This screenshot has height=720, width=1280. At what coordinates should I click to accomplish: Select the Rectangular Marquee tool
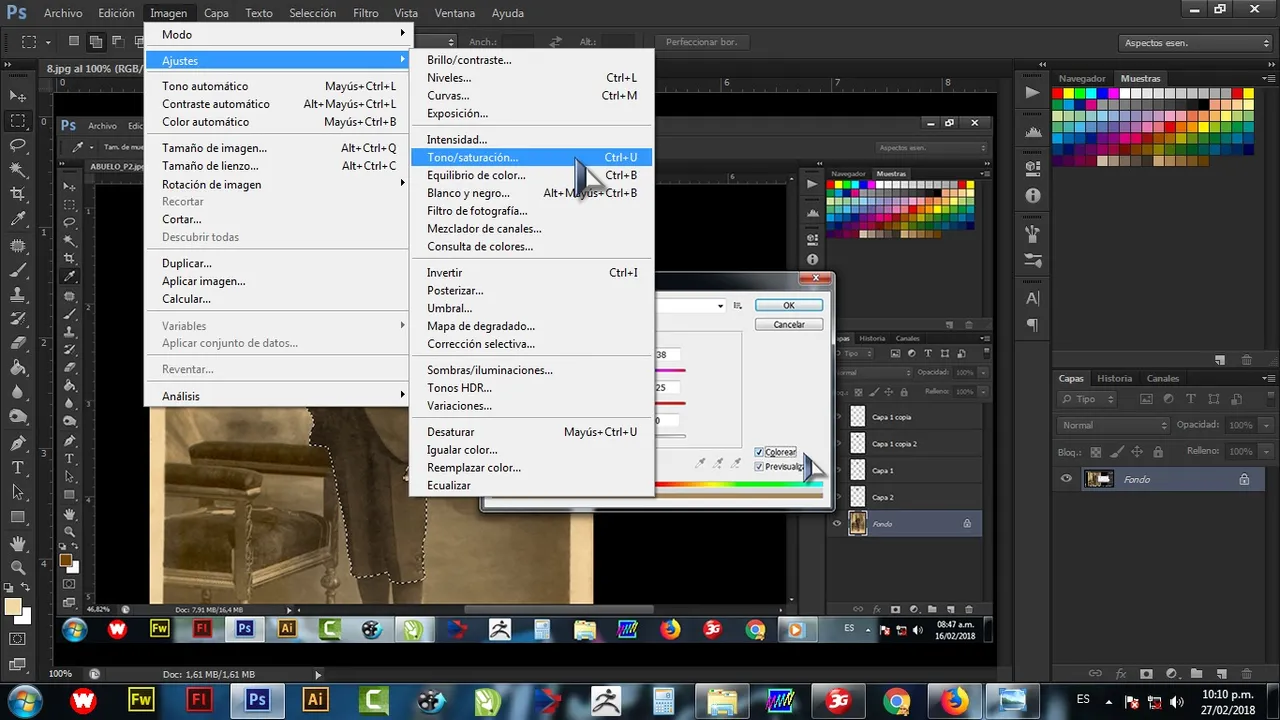point(17,121)
